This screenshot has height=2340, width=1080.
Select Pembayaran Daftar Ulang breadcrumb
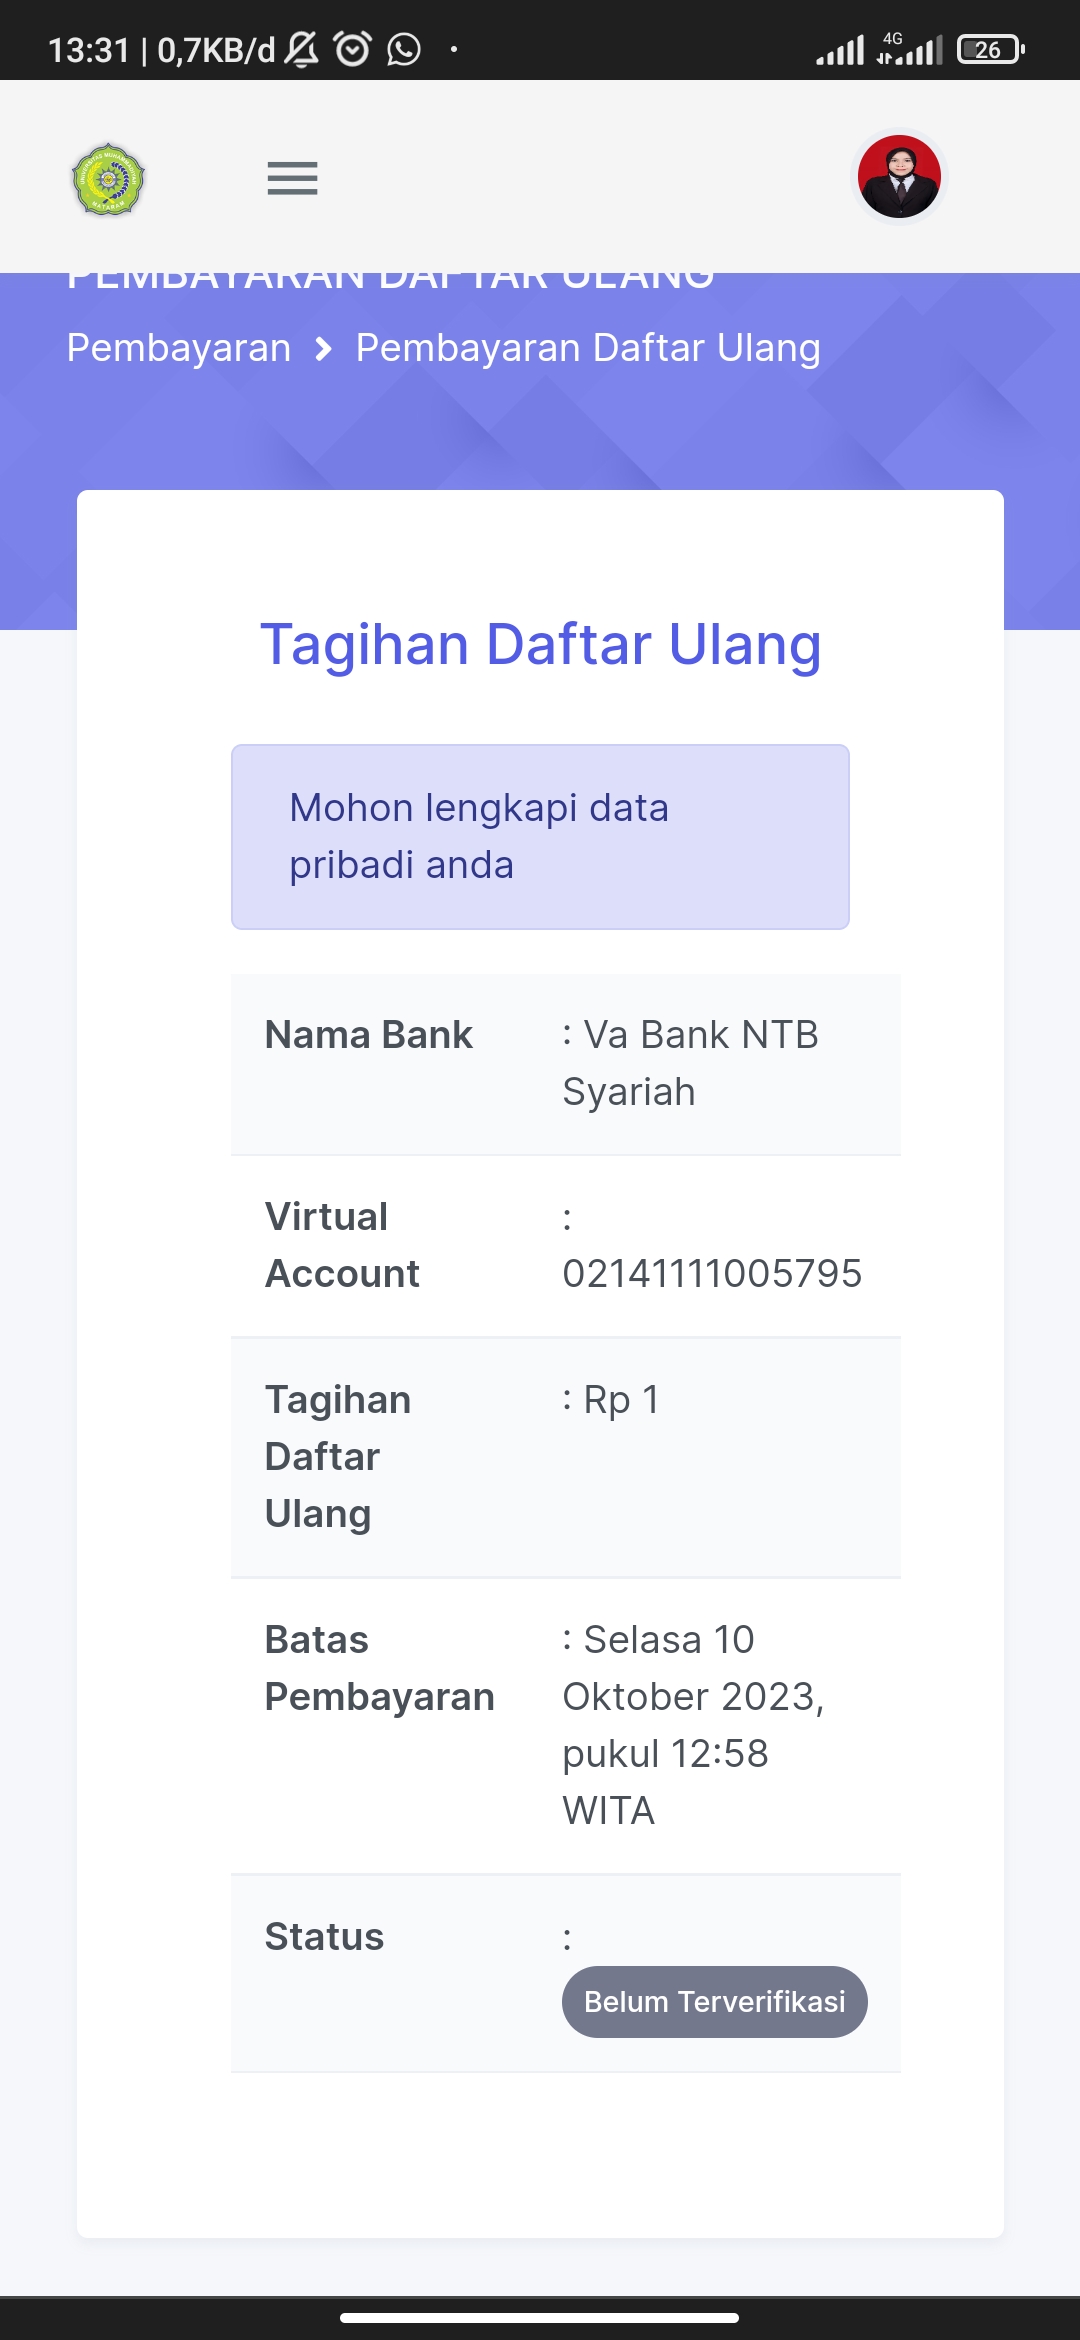click(588, 348)
